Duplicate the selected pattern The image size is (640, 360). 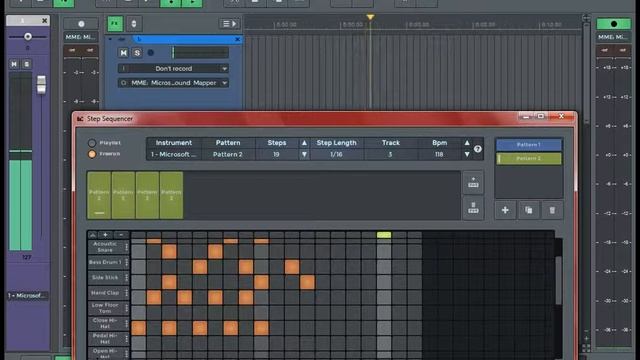click(x=529, y=210)
